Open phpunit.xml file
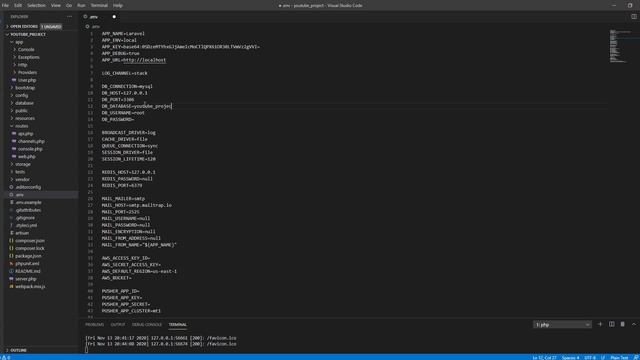Screen dimensions: 640x360 (27, 264)
